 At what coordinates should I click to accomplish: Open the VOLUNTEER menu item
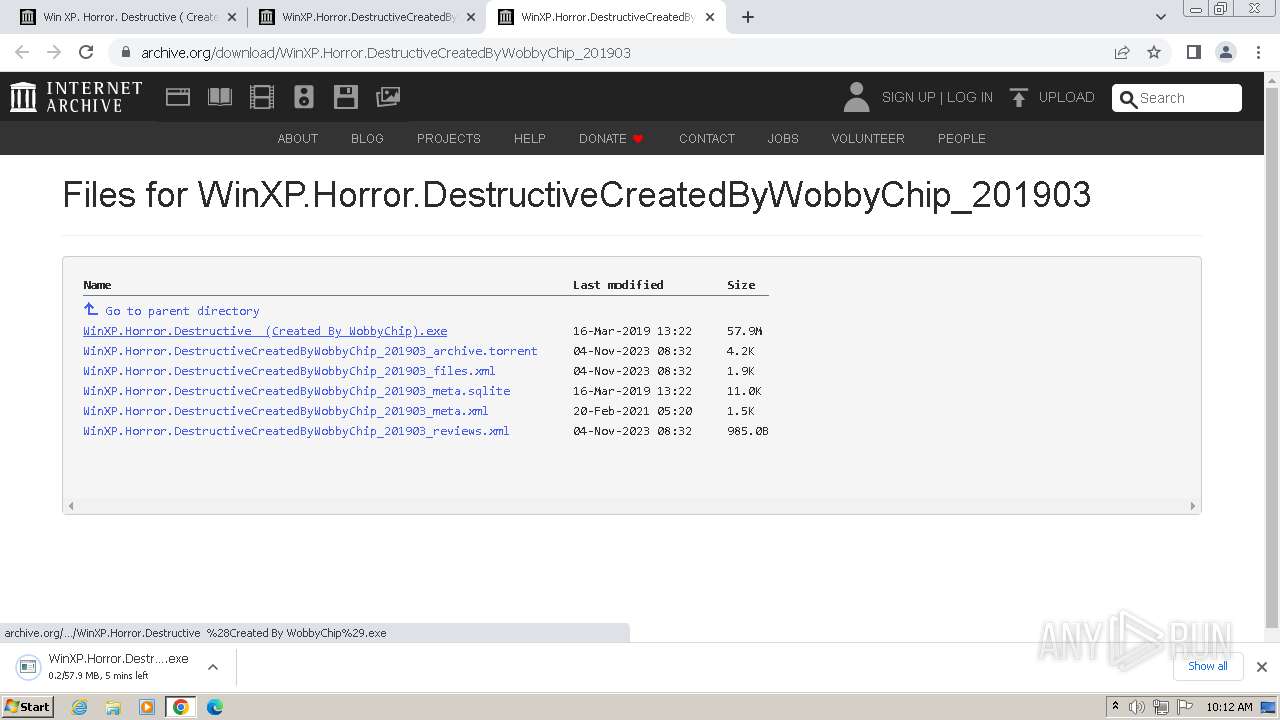[868, 138]
